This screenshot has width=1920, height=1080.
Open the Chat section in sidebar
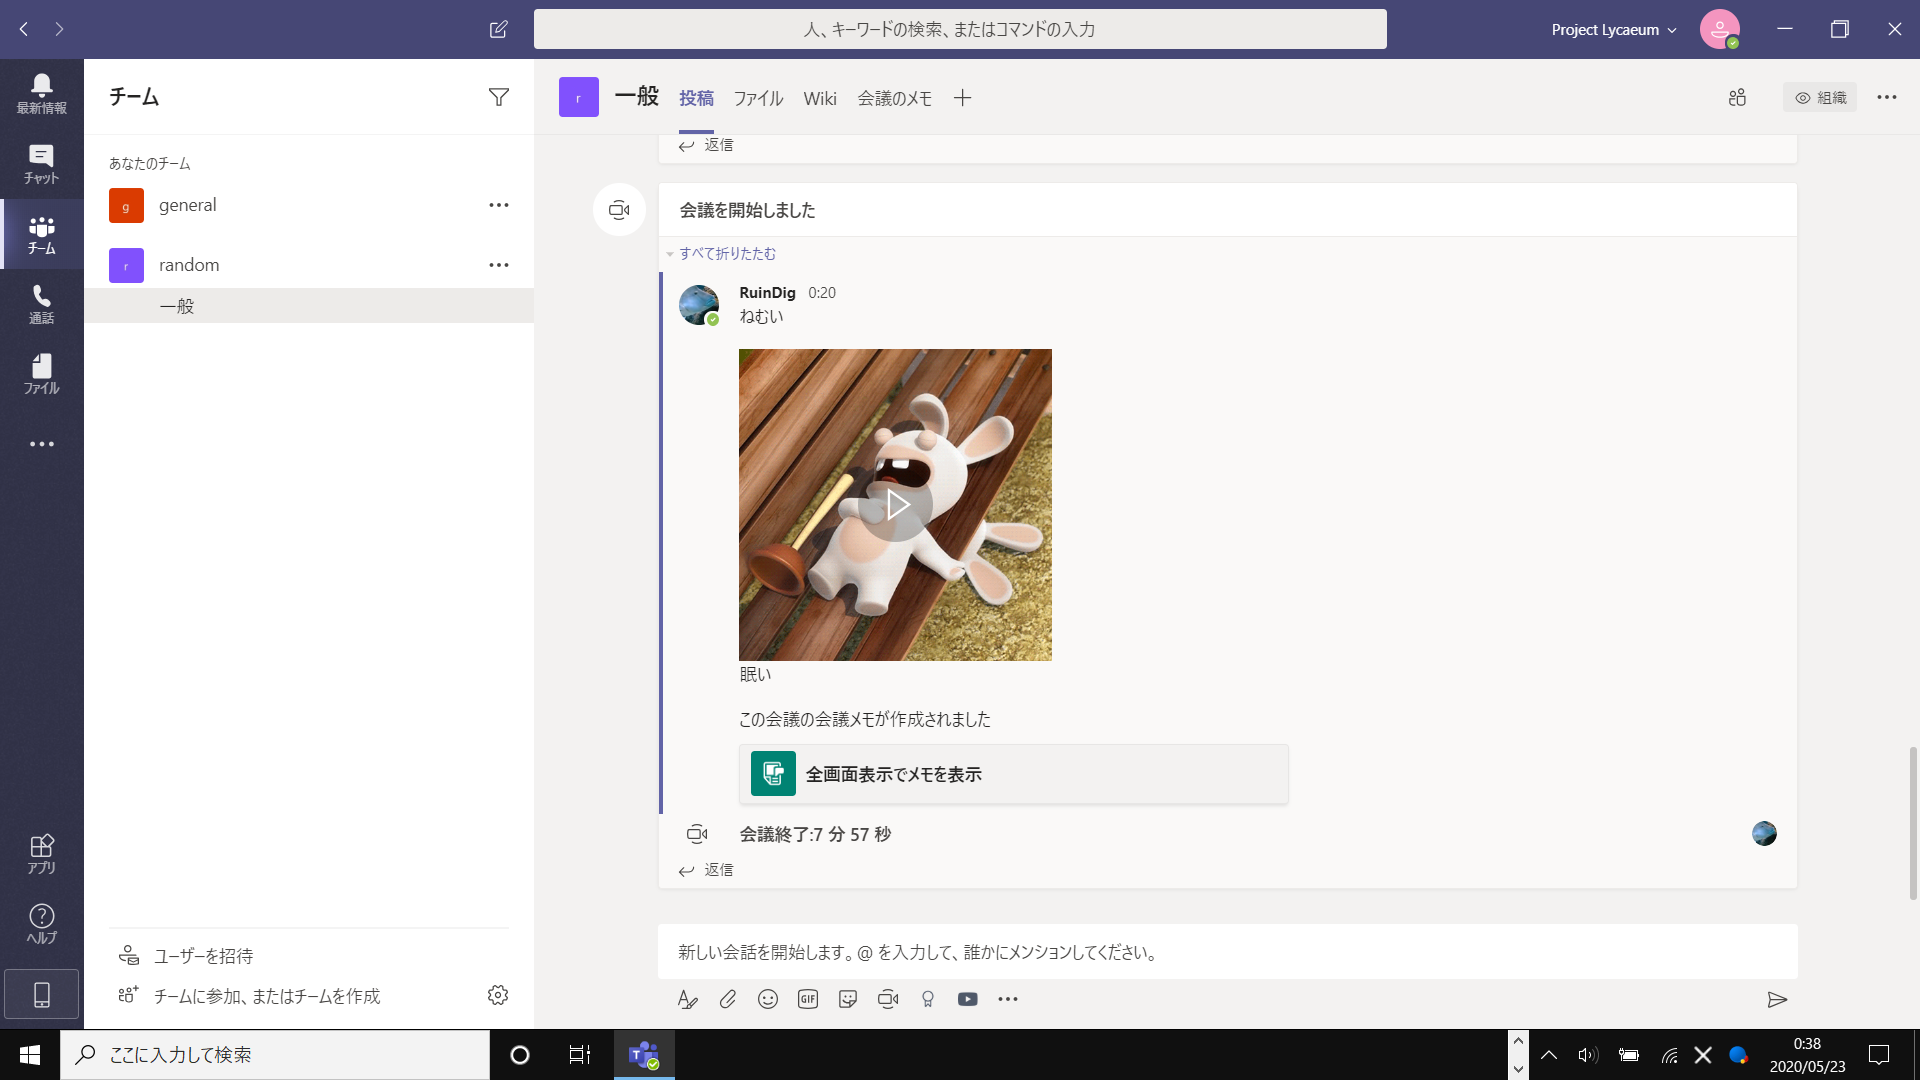tap(41, 163)
